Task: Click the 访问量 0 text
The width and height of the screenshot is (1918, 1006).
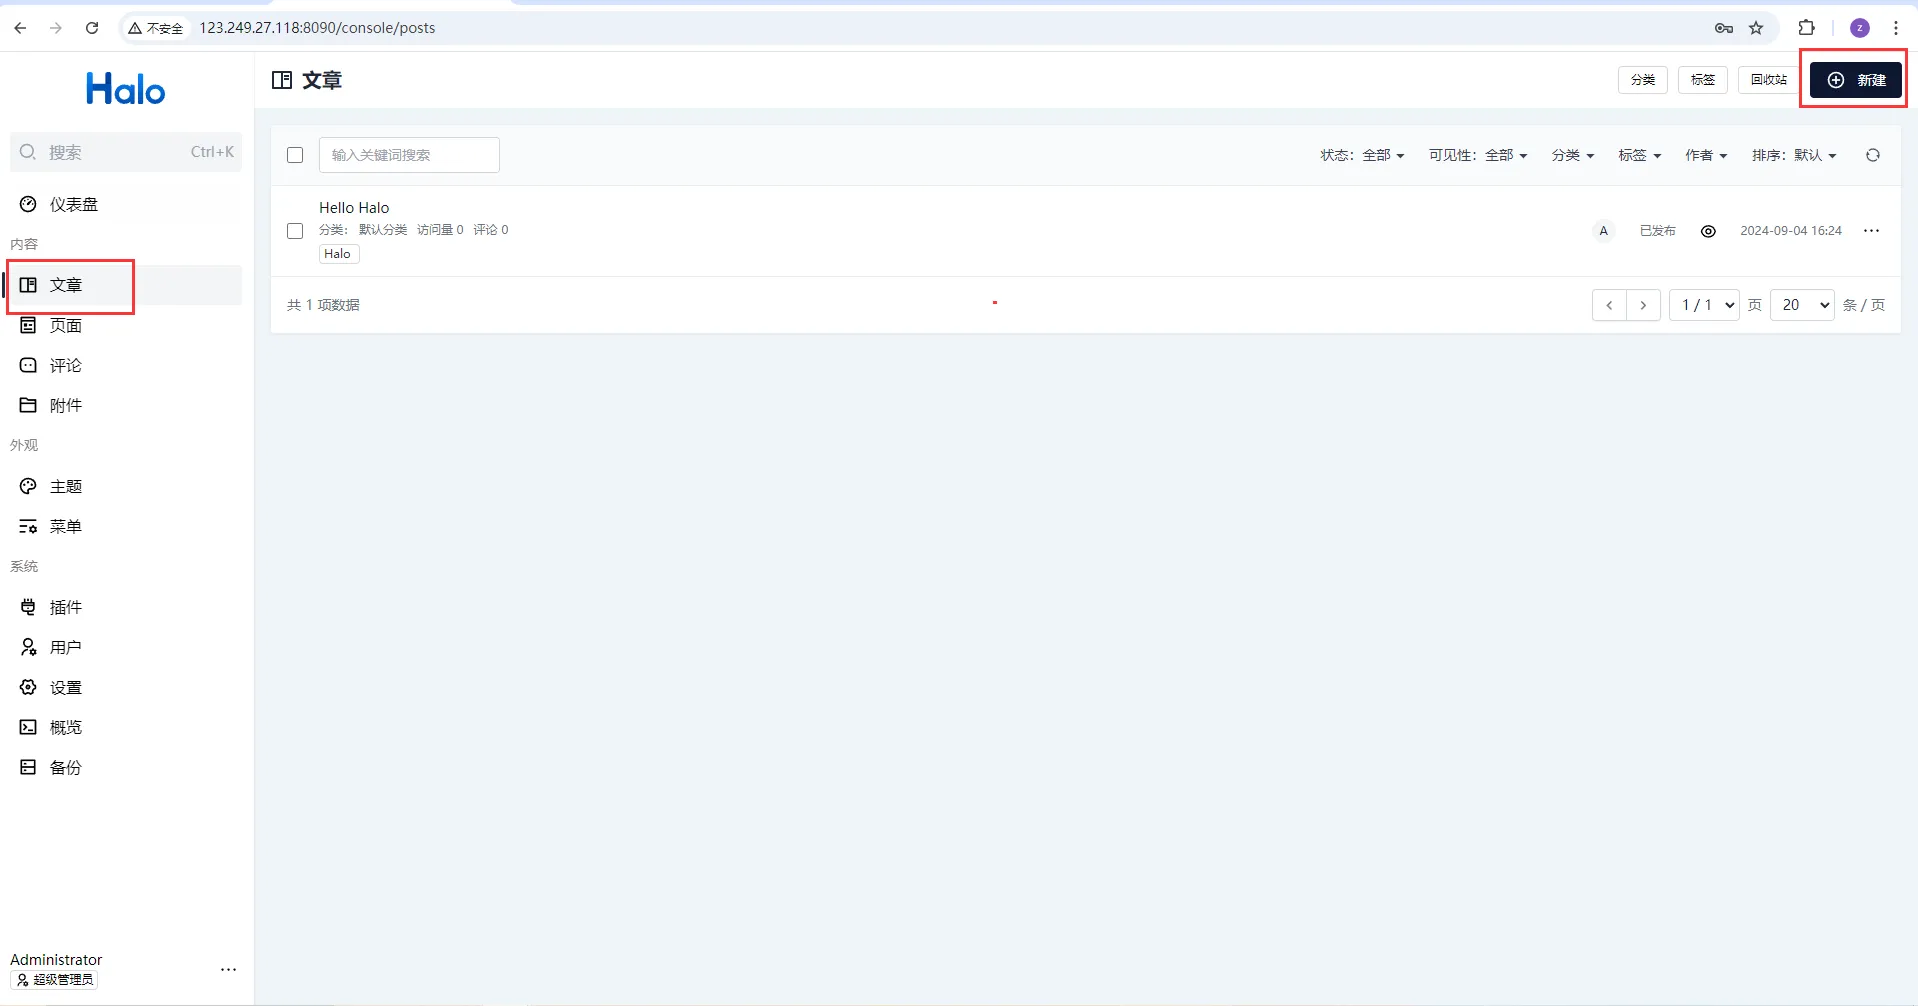Action: click(440, 230)
